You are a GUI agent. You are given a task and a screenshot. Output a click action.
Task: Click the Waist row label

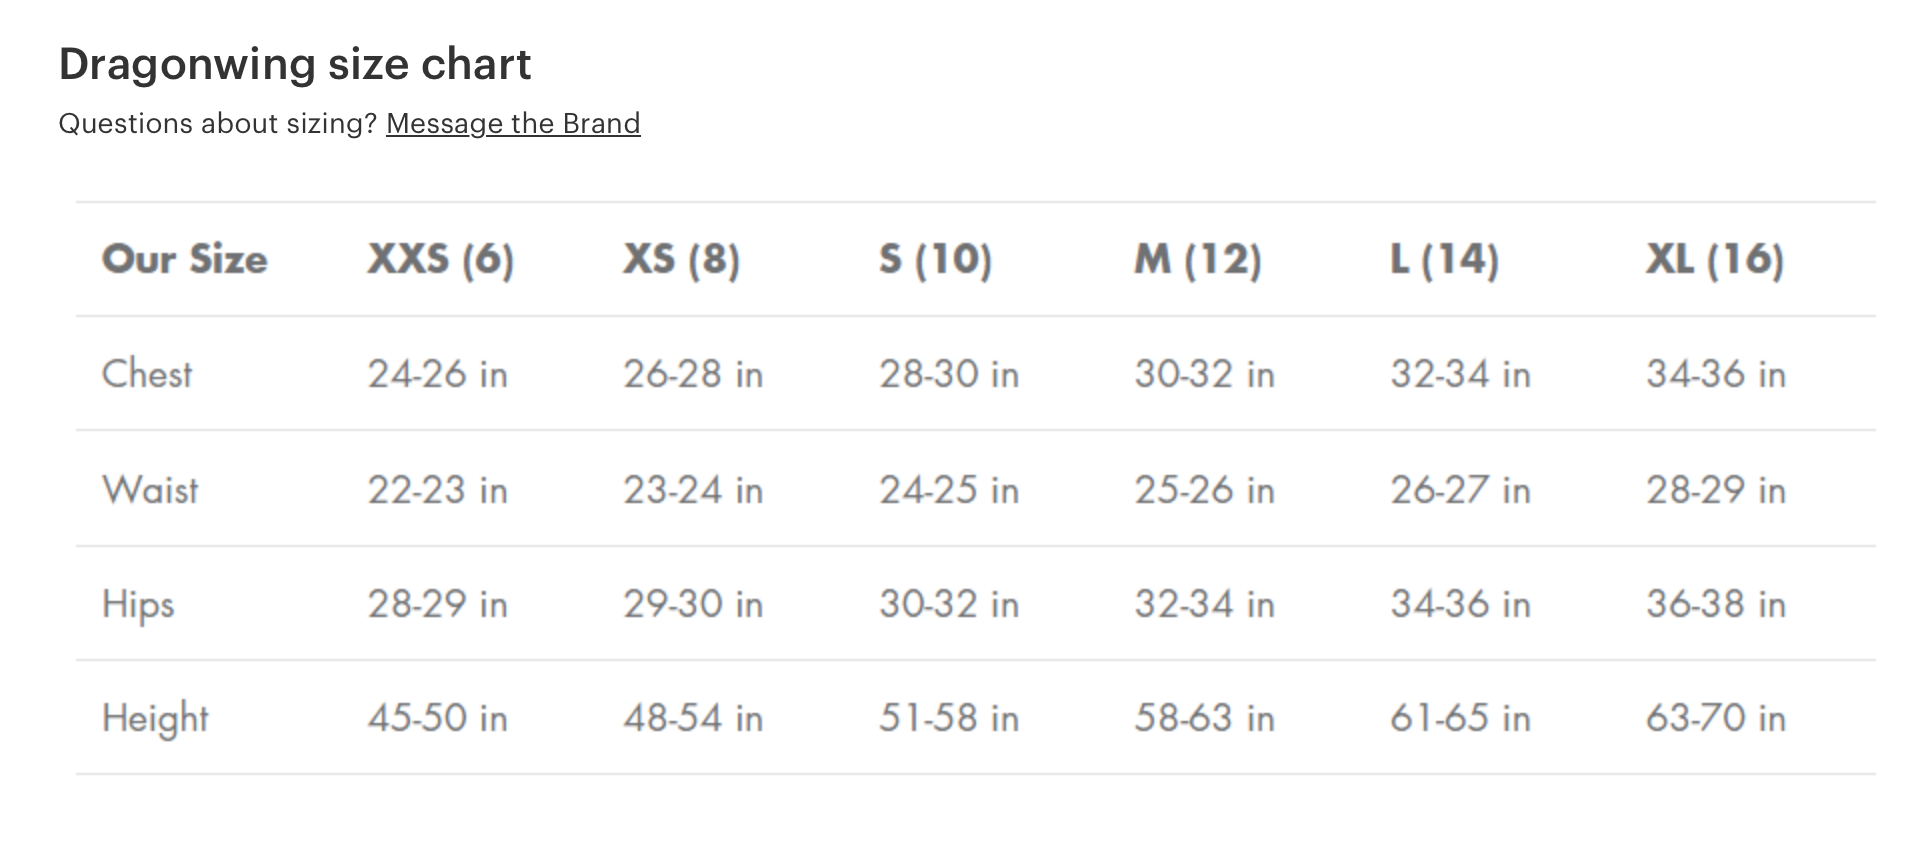coord(150,490)
